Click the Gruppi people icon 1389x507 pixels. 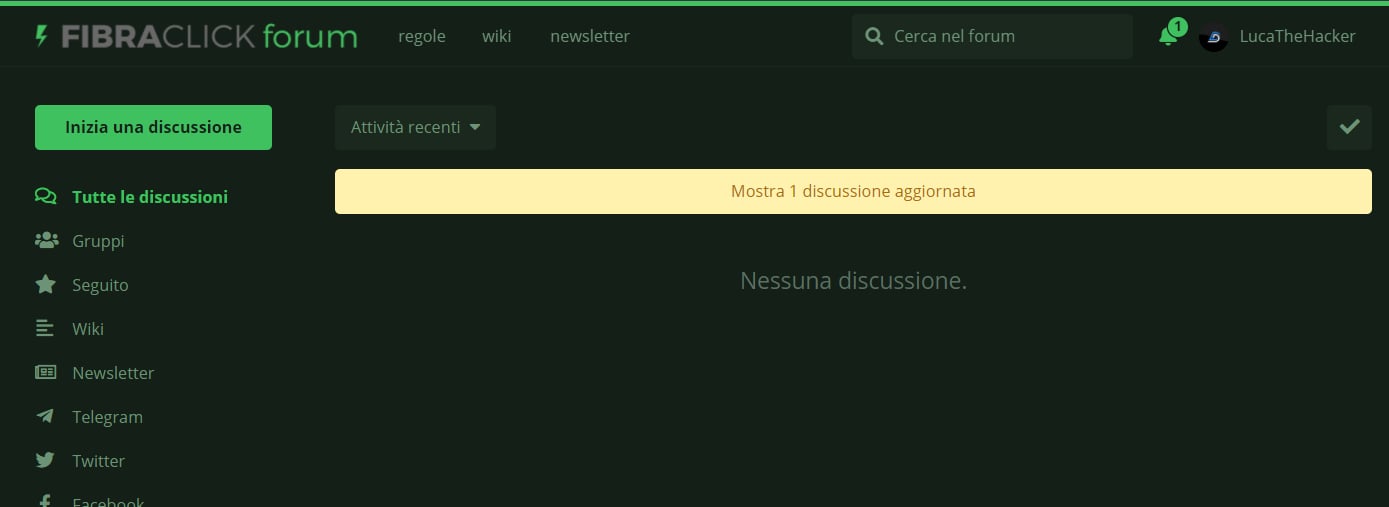pyautogui.click(x=46, y=241)
